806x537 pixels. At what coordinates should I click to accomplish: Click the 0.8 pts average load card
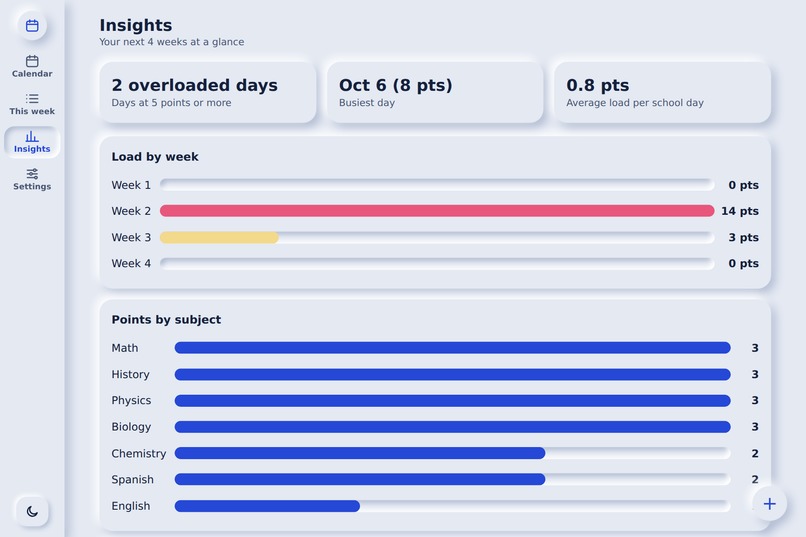click(x=662, y=92)
